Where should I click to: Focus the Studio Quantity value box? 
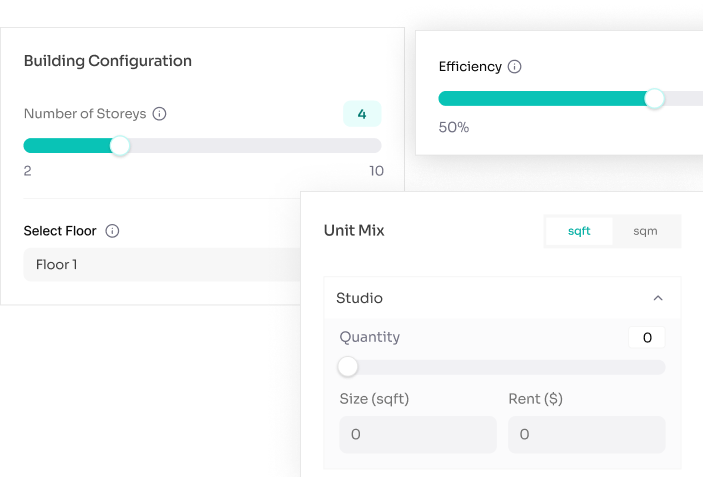[647, 338]
